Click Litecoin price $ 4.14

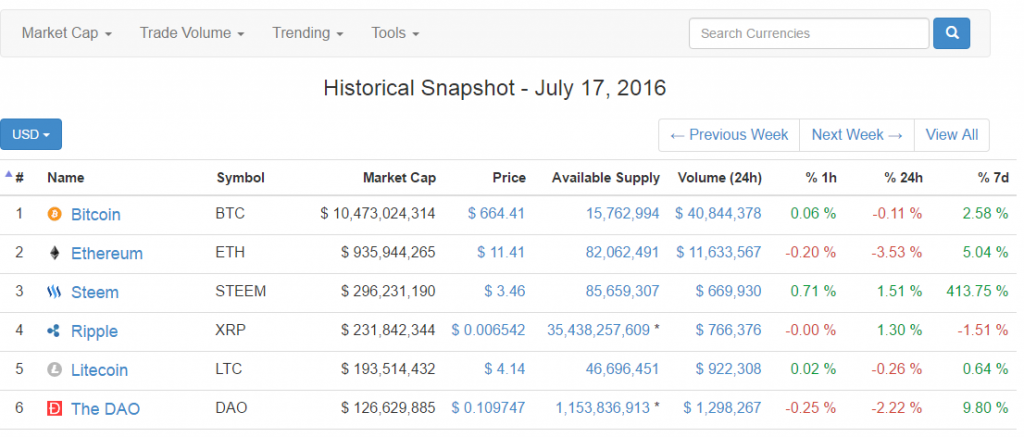point(505,369)
